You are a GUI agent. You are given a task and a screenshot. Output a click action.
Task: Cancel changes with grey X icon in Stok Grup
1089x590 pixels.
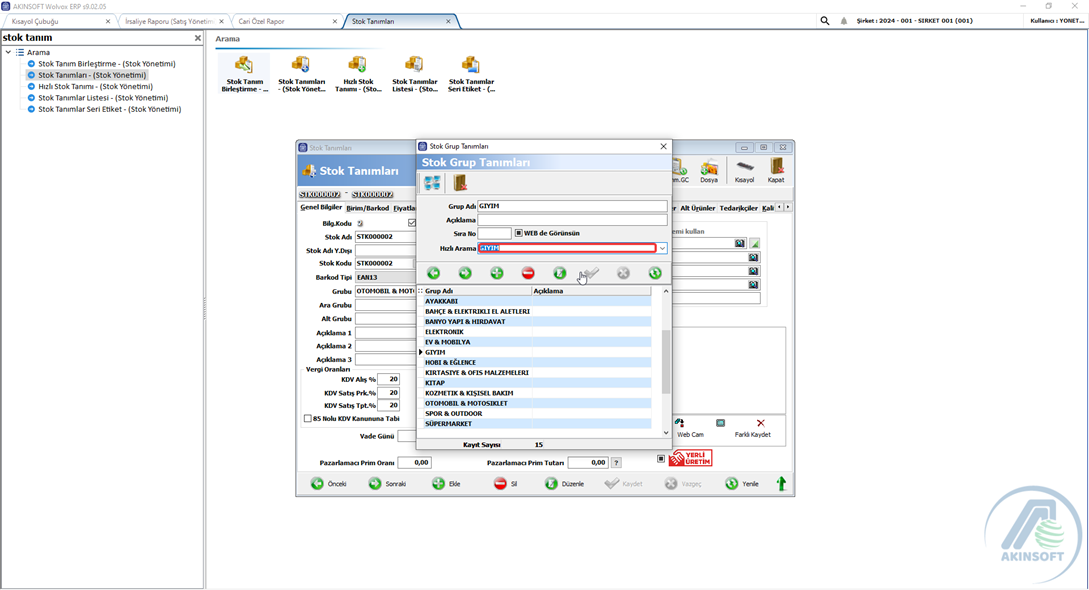pyautogui.click(x=623, y=273)
